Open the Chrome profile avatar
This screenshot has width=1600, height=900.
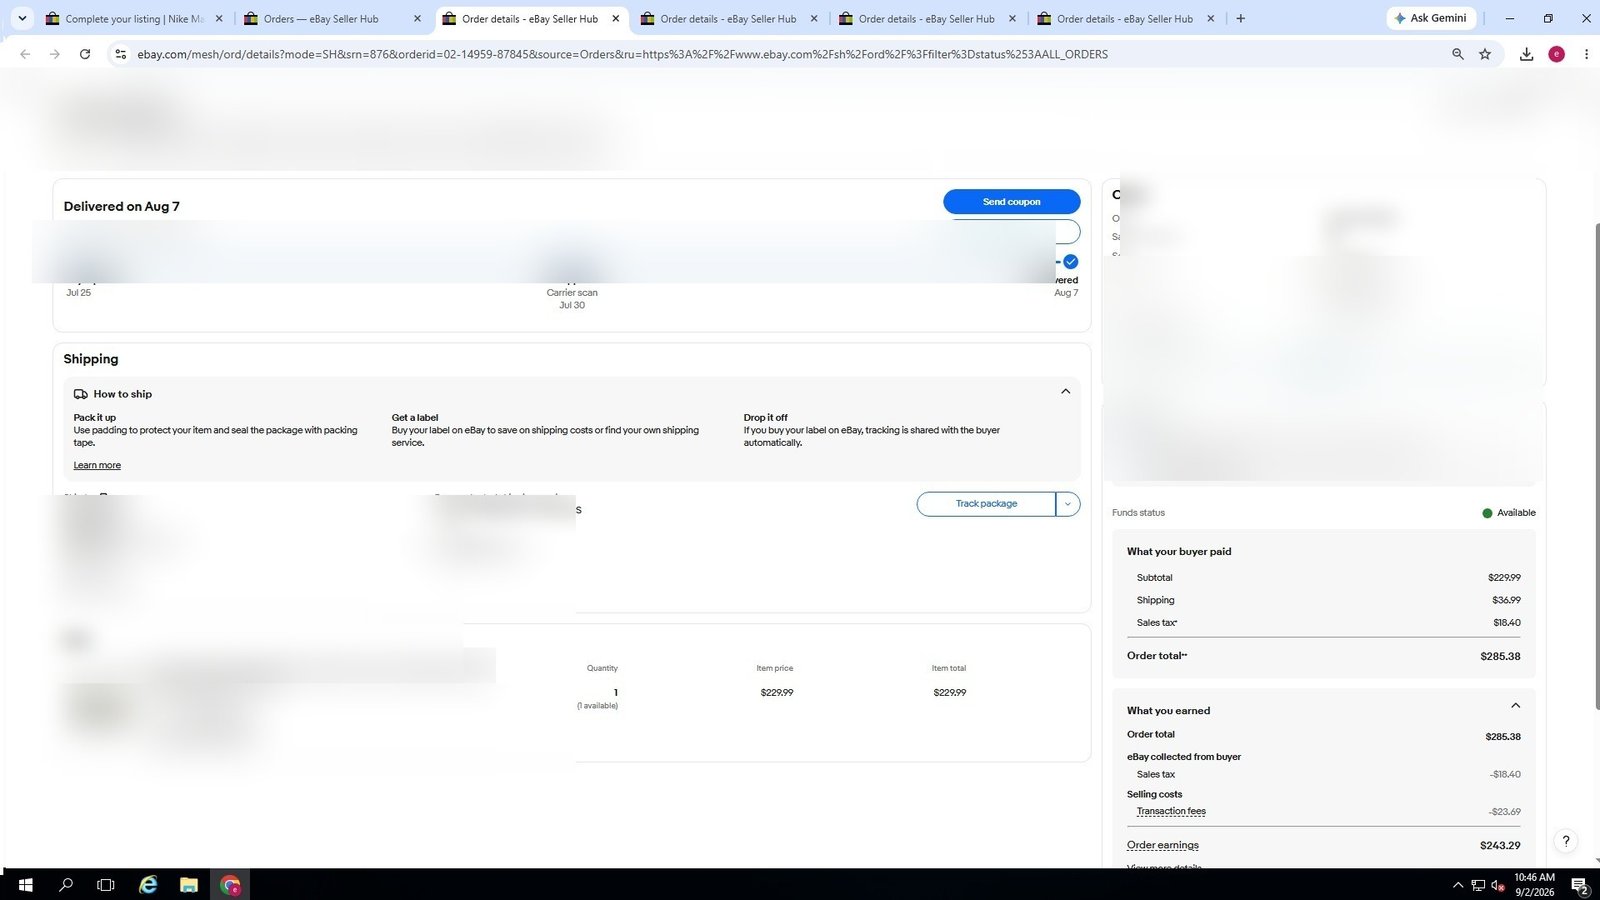click(1556, 54)
